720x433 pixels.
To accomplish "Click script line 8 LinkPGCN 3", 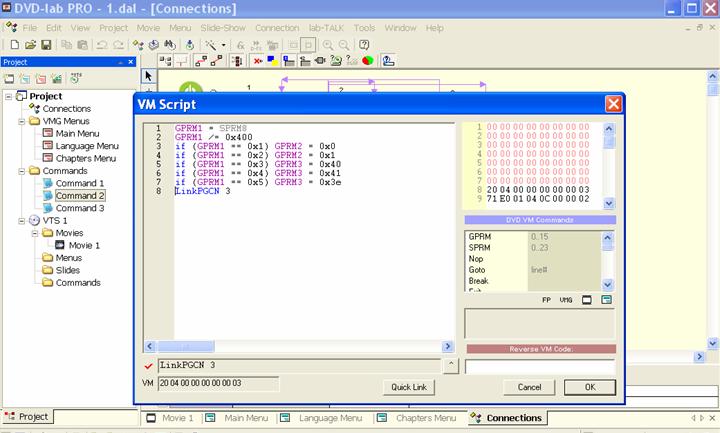I will click(x=202, y=191).
